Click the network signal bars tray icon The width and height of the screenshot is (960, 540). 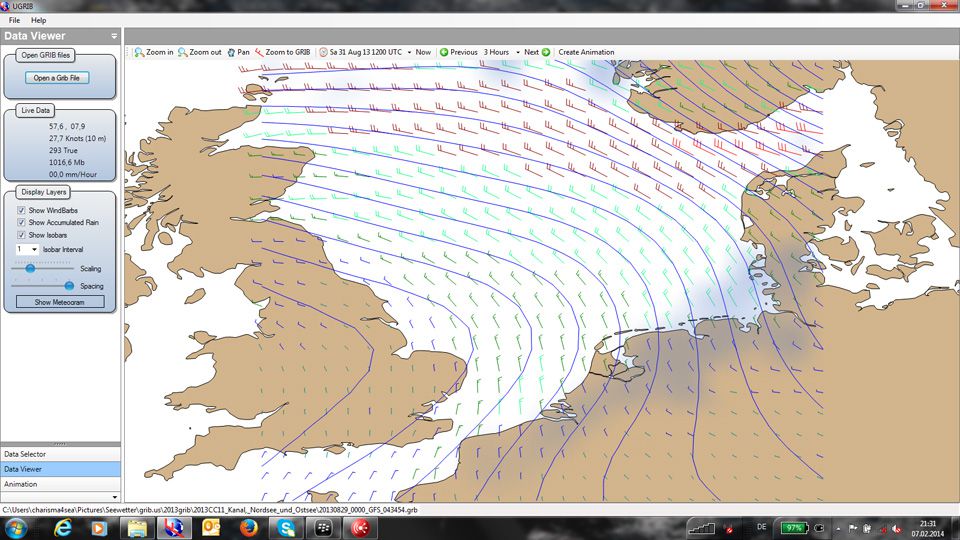[x=702, y=528]
